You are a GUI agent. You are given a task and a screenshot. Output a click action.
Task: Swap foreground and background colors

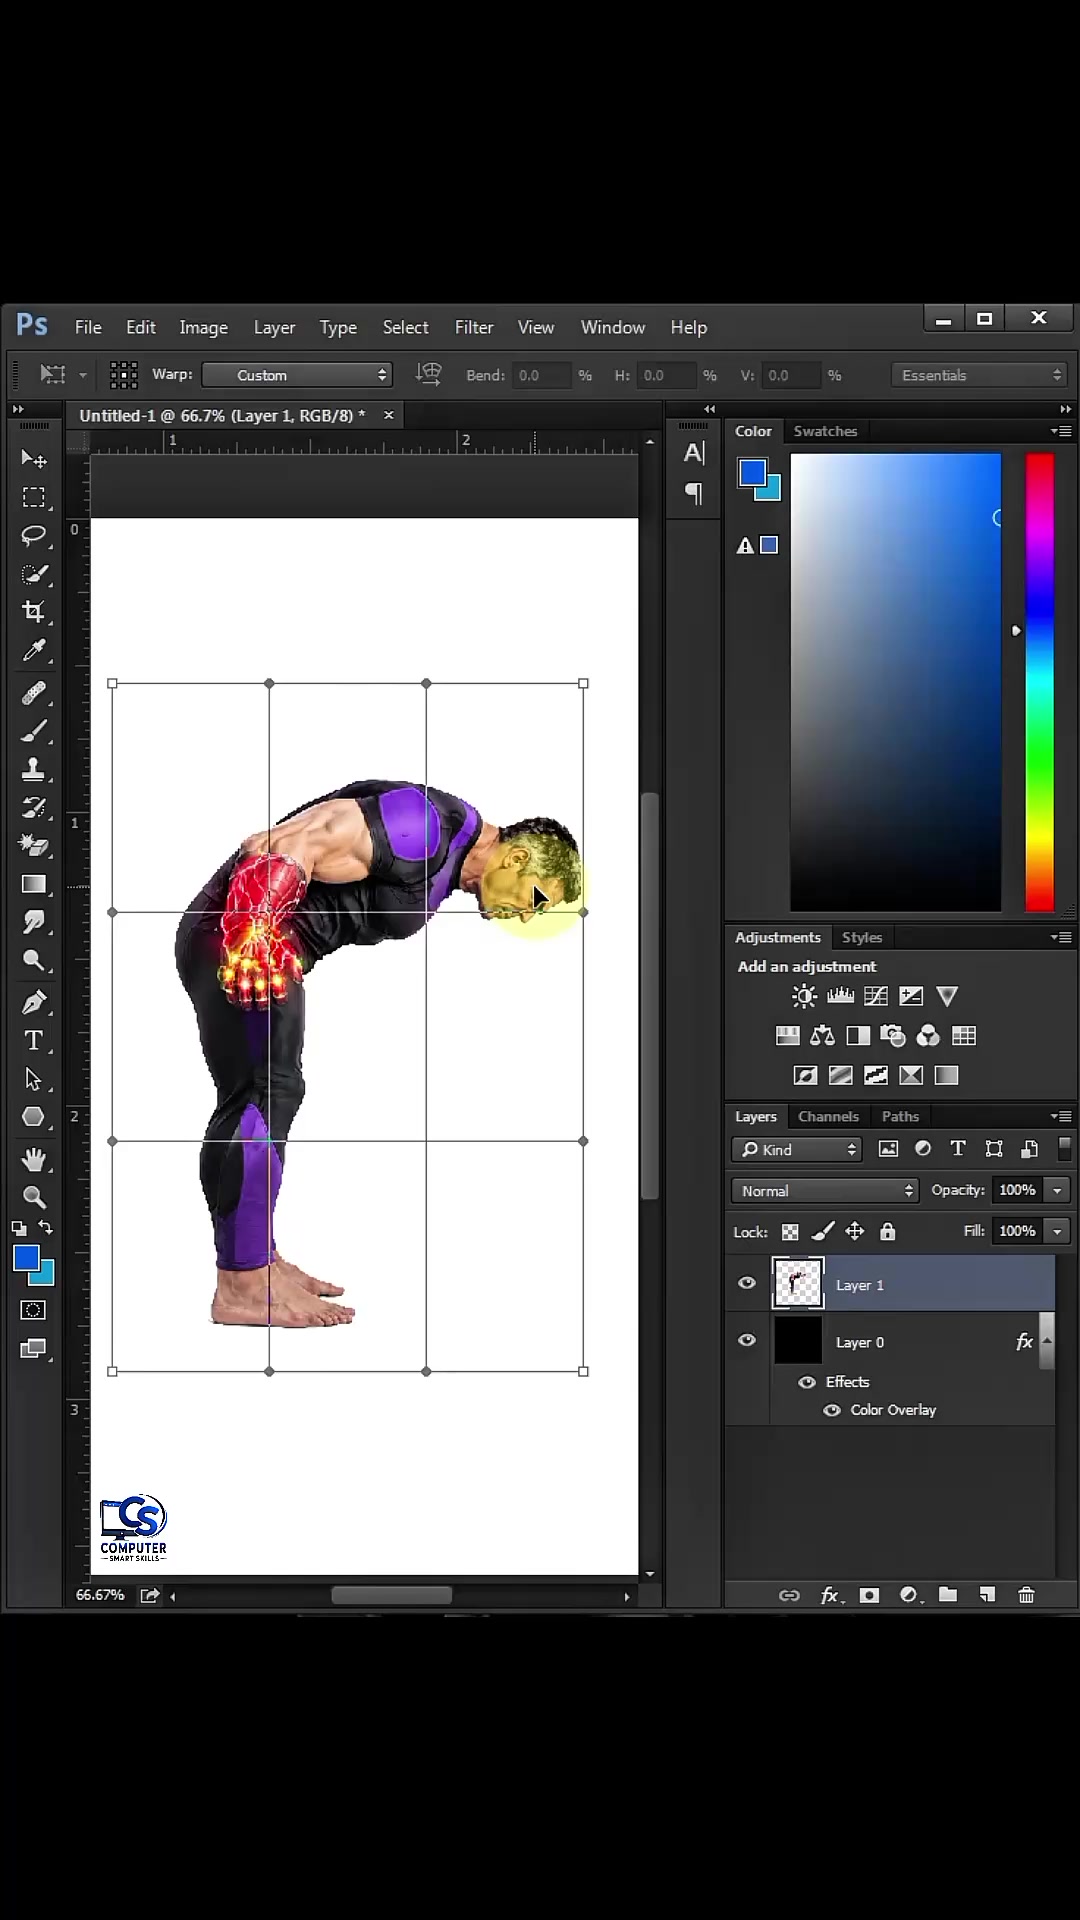tap(46, 1228)
